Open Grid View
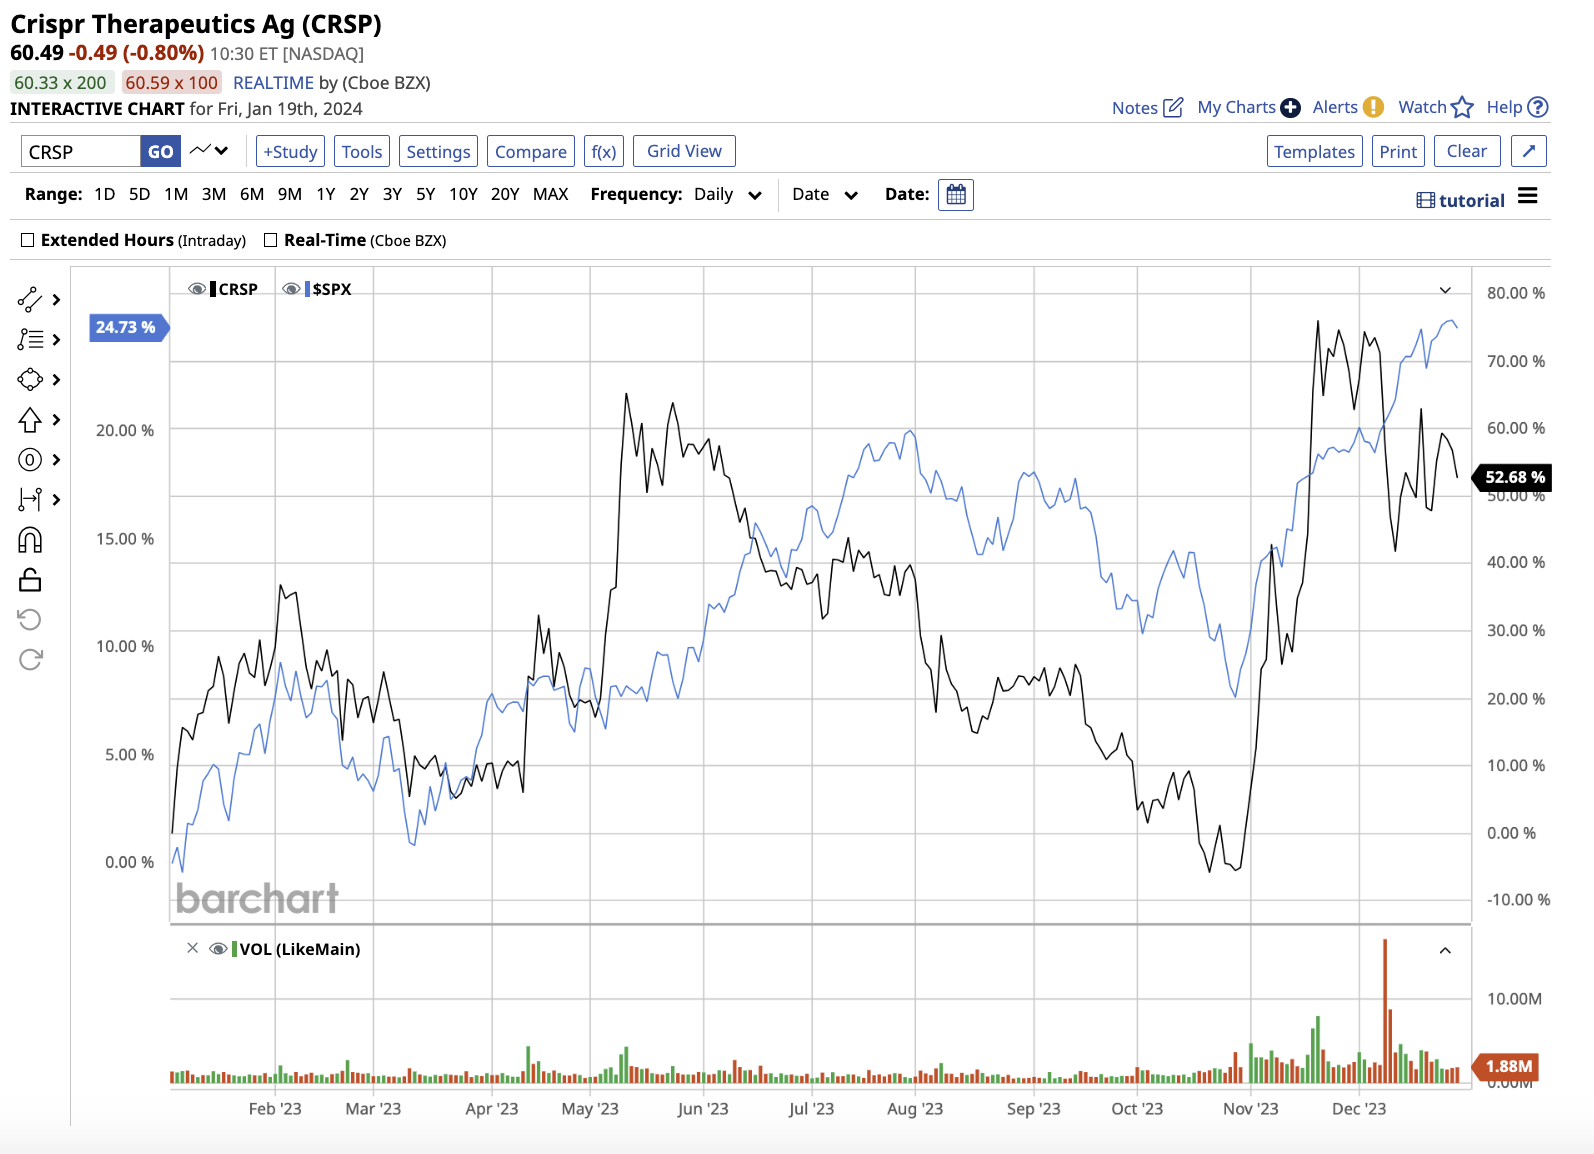The width and height of the screenshot is (1594, 1154). [x=685, y=151]
